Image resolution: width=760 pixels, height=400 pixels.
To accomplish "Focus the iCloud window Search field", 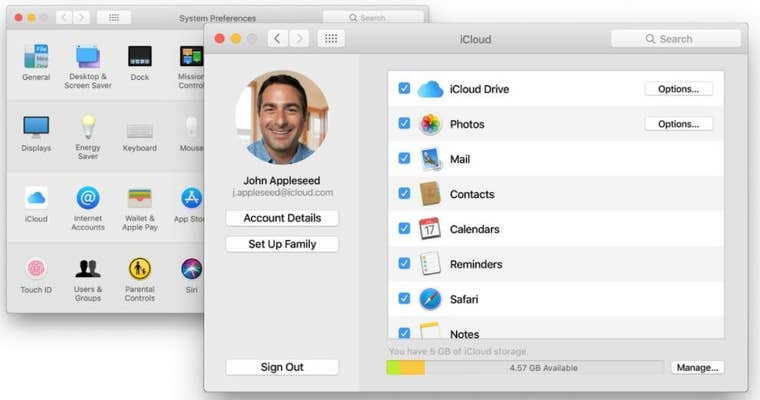I will click(x=676, y=39).
